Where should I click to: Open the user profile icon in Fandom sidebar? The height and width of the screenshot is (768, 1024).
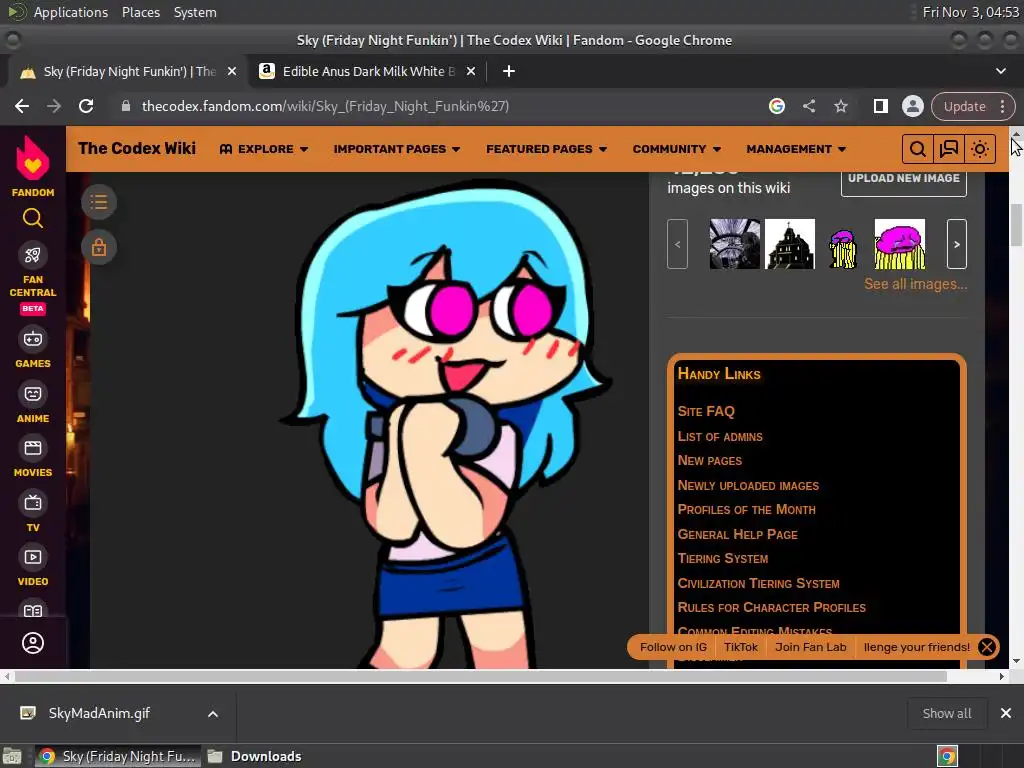click(33, 643)
